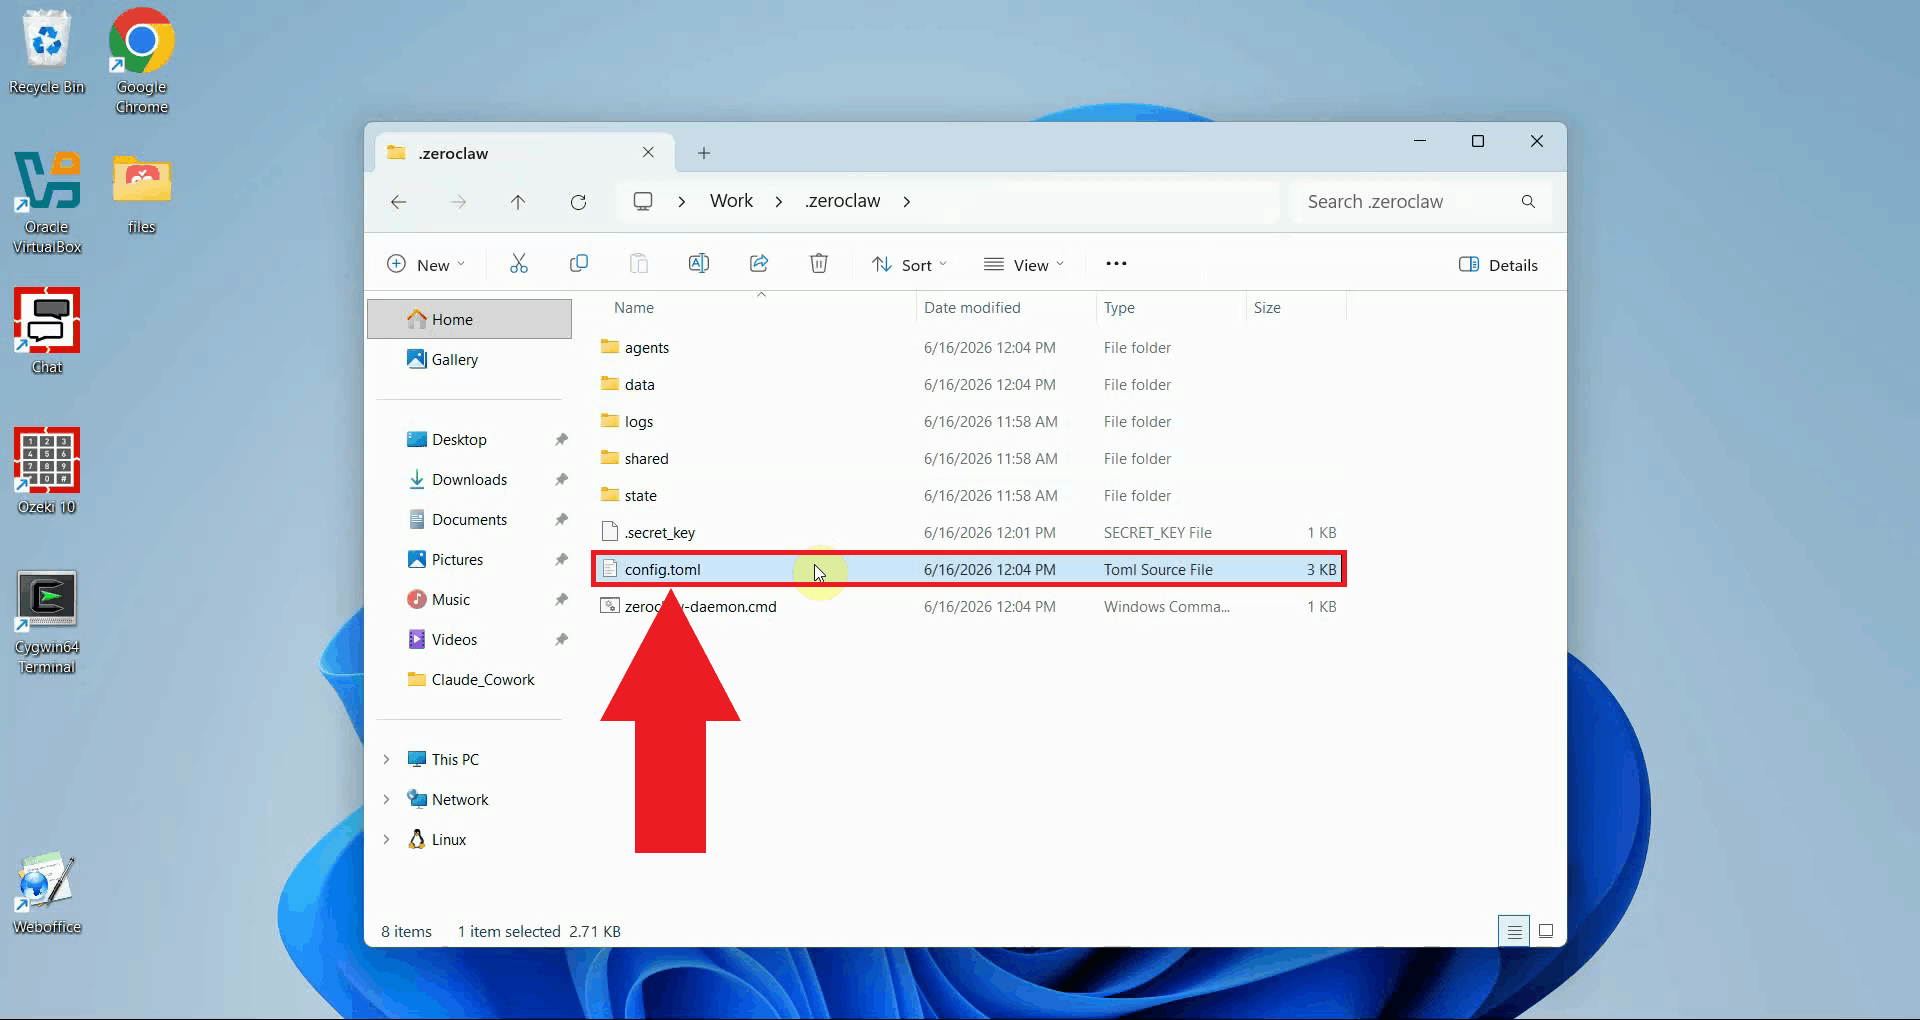Image resolution: width=1920 pixels, height=1020 pixels.
Task: Click .zeroclaw in the address breadcrumb
Action: tap(843, 201)
